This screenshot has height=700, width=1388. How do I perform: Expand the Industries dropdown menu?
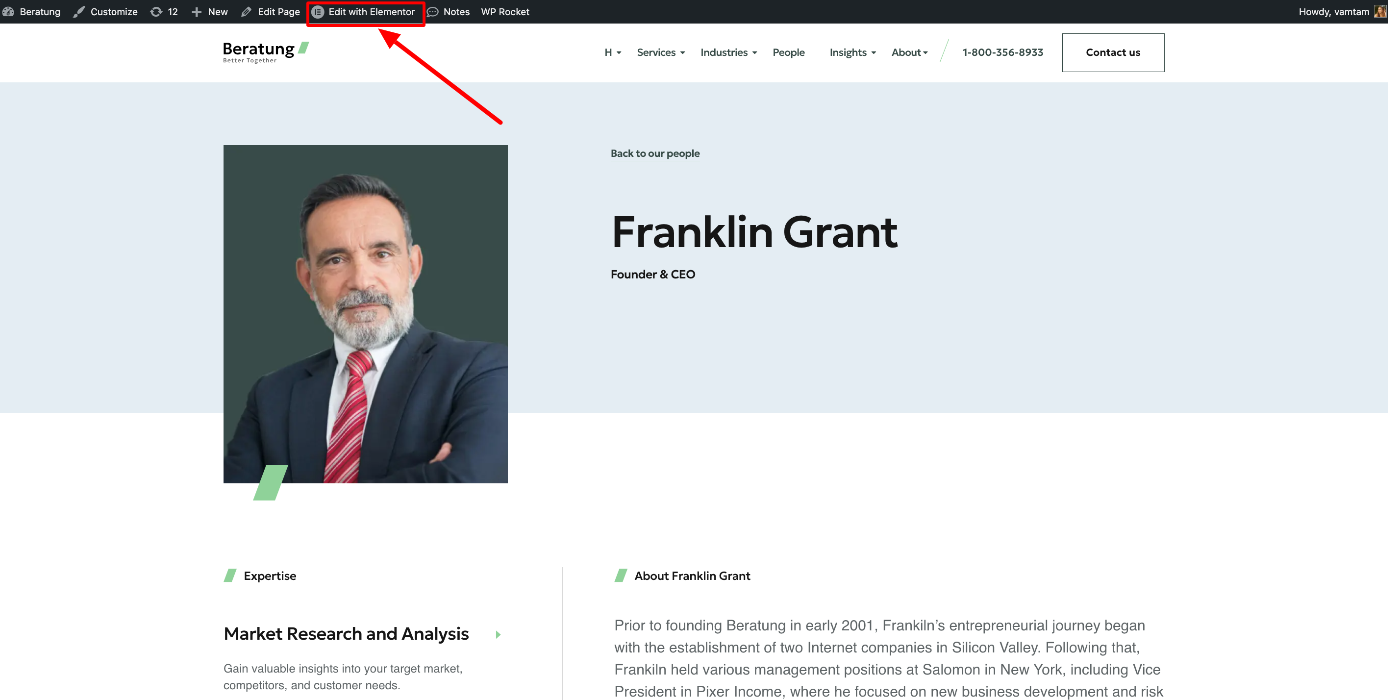coord(729,53)
